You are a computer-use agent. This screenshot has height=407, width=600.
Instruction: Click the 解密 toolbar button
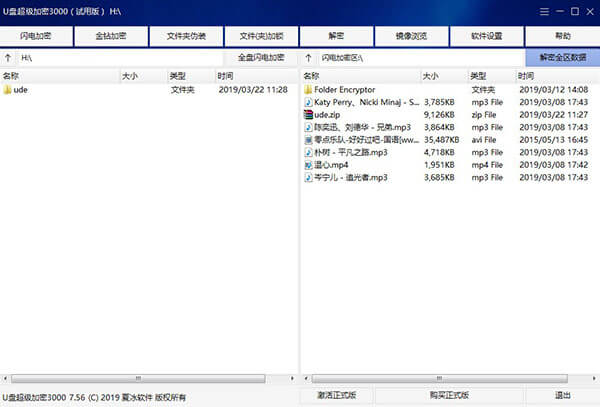(336, 36)
